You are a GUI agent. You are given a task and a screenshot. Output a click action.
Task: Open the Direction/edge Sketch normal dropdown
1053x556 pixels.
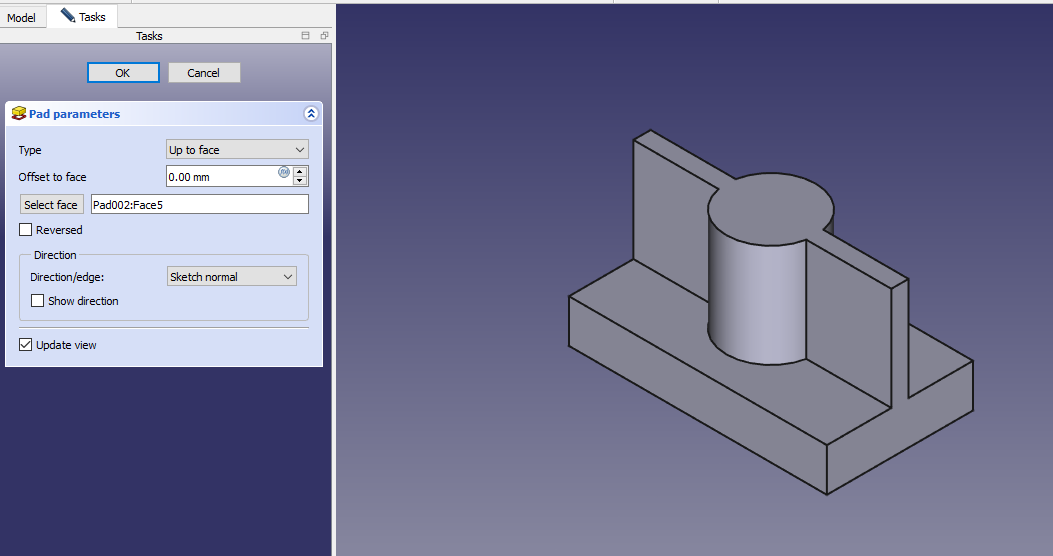pos(231,277)
